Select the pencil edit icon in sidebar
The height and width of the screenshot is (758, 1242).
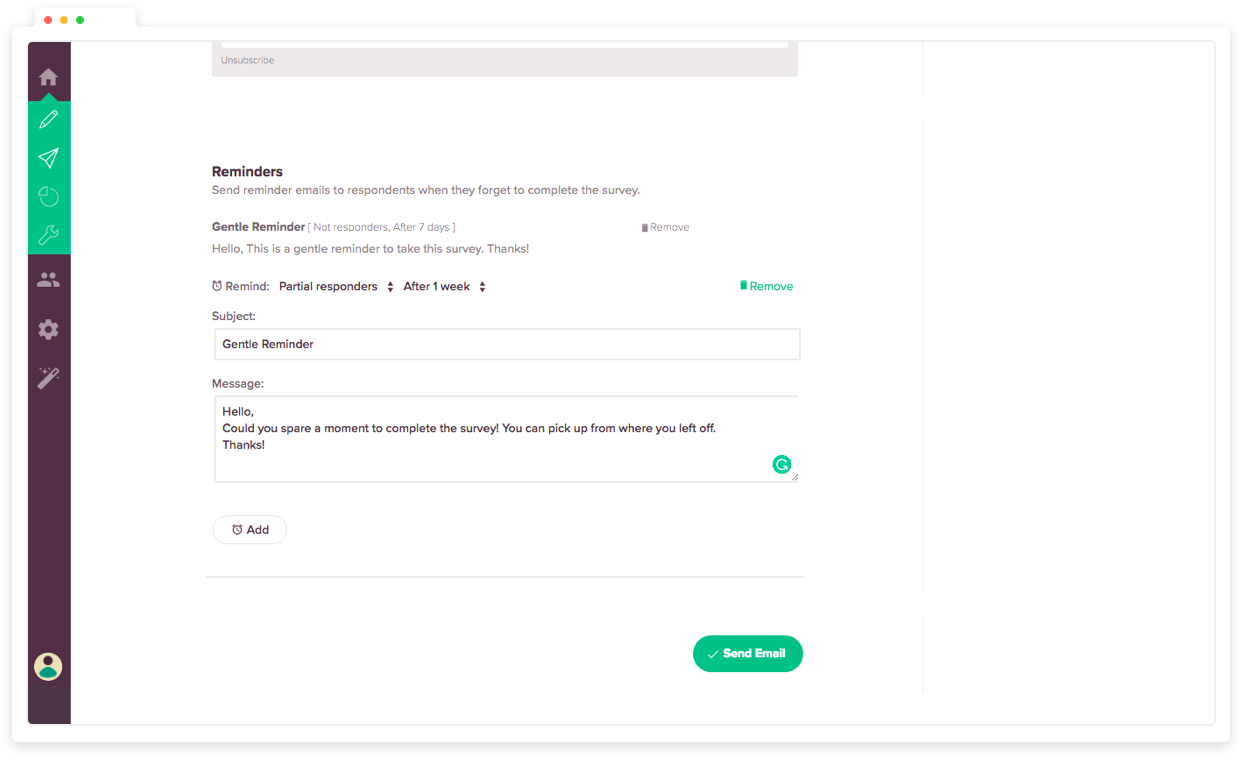pyautogui.click(x=48, y=118)
